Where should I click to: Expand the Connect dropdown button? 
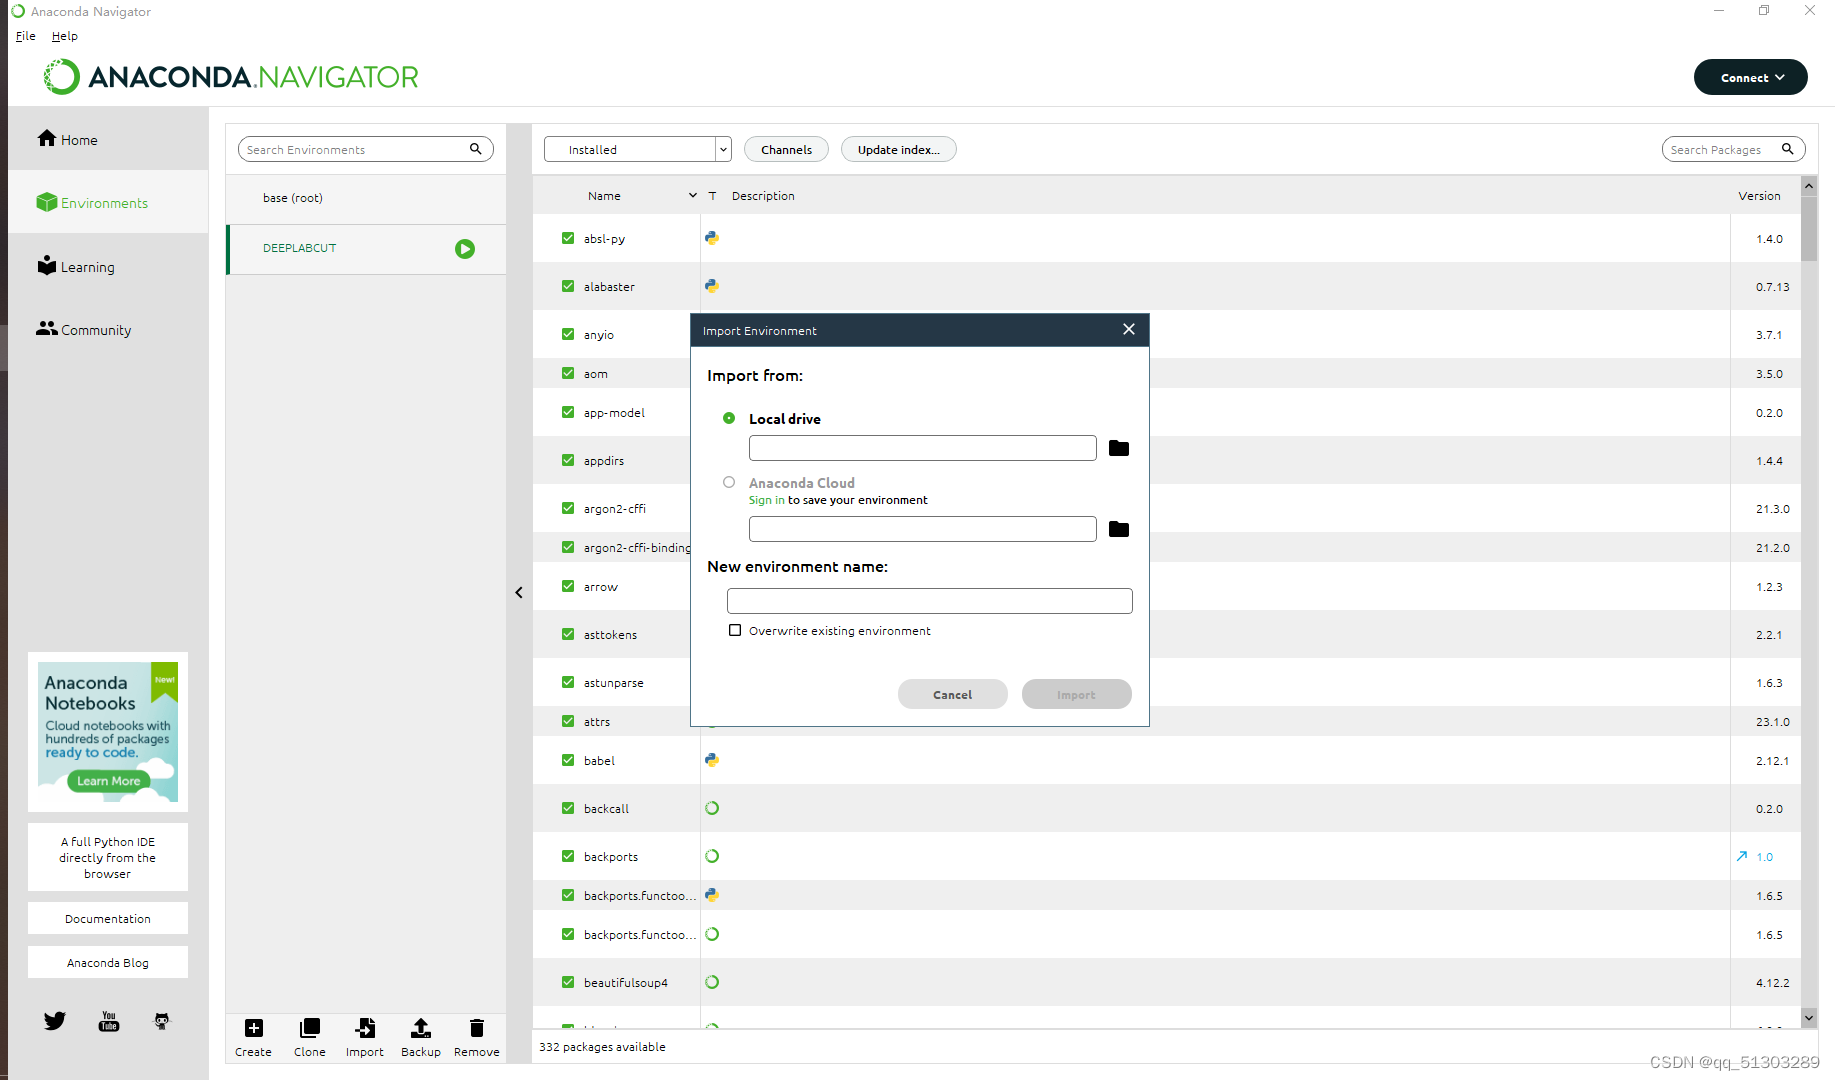click(1751, 77)
